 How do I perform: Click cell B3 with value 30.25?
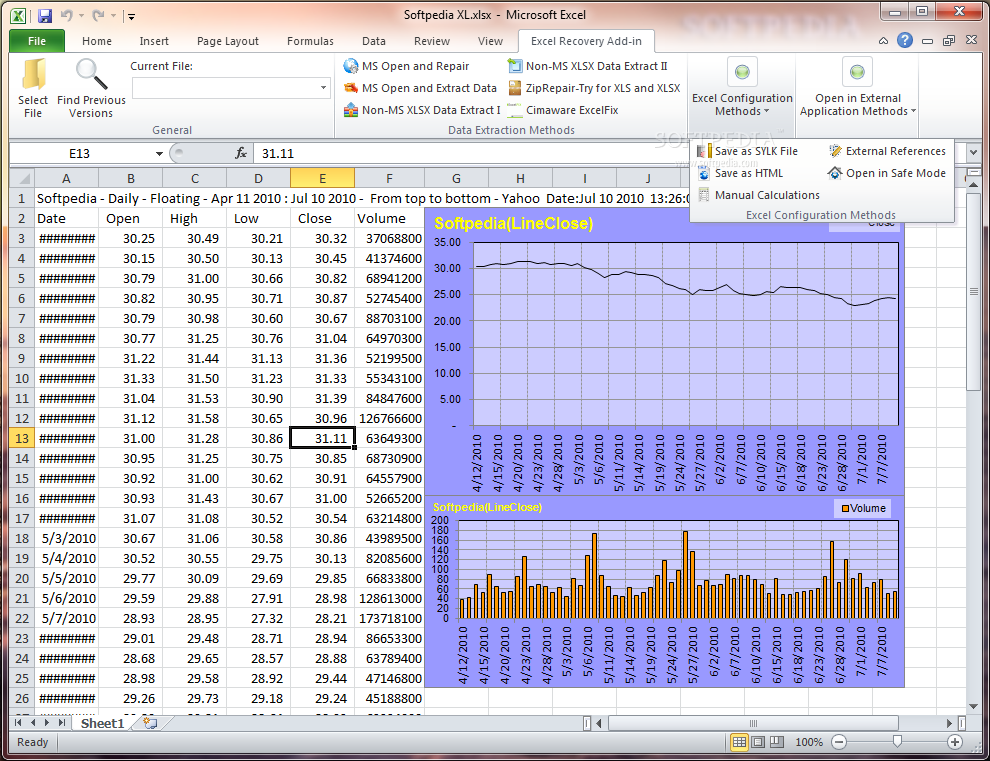[x=131, y=238]
